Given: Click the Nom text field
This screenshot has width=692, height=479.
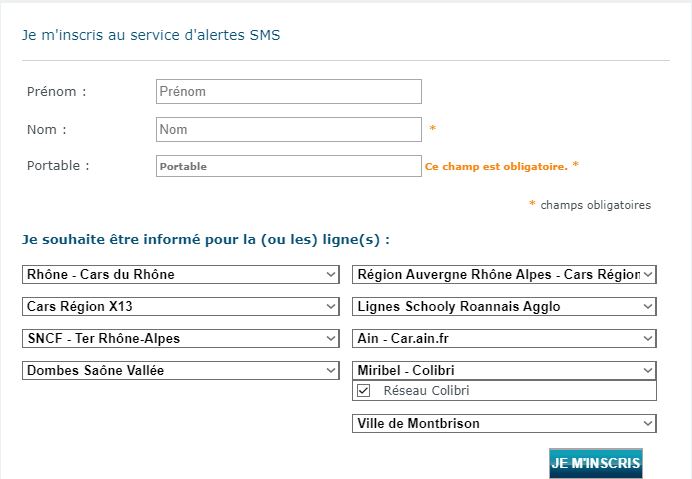Looking at the screenshot, I should tap(288, 130).
